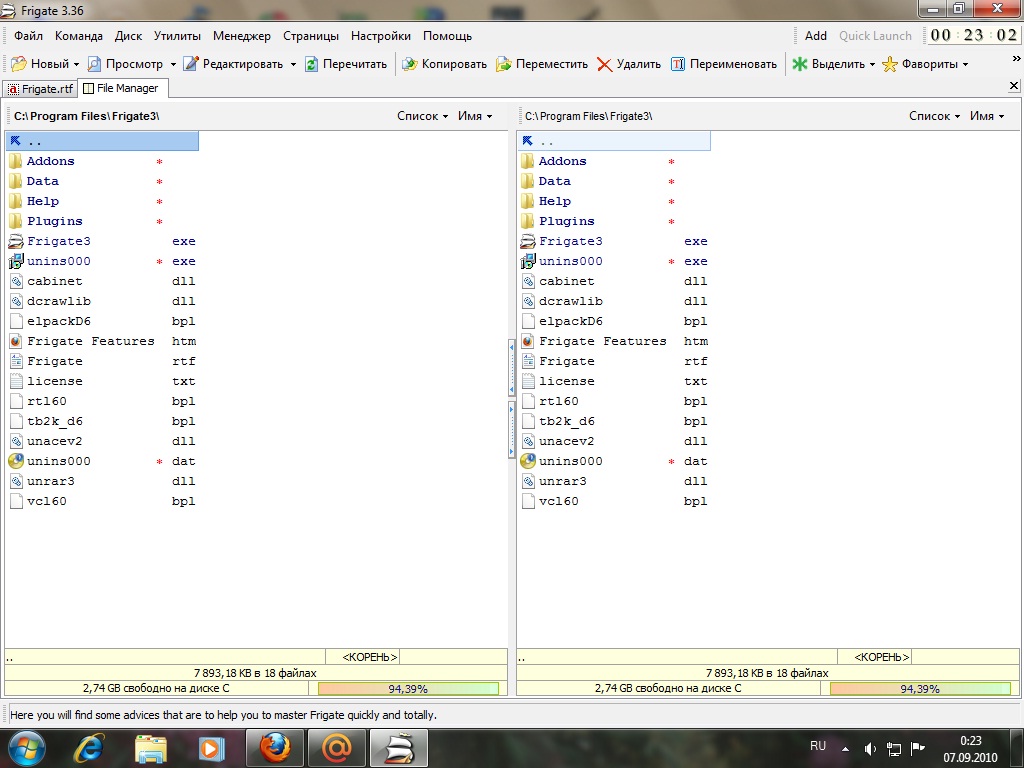Open the Plugins folder in left panel
The width and height of the screenshot is (1024, 768).
coord(54,221)
